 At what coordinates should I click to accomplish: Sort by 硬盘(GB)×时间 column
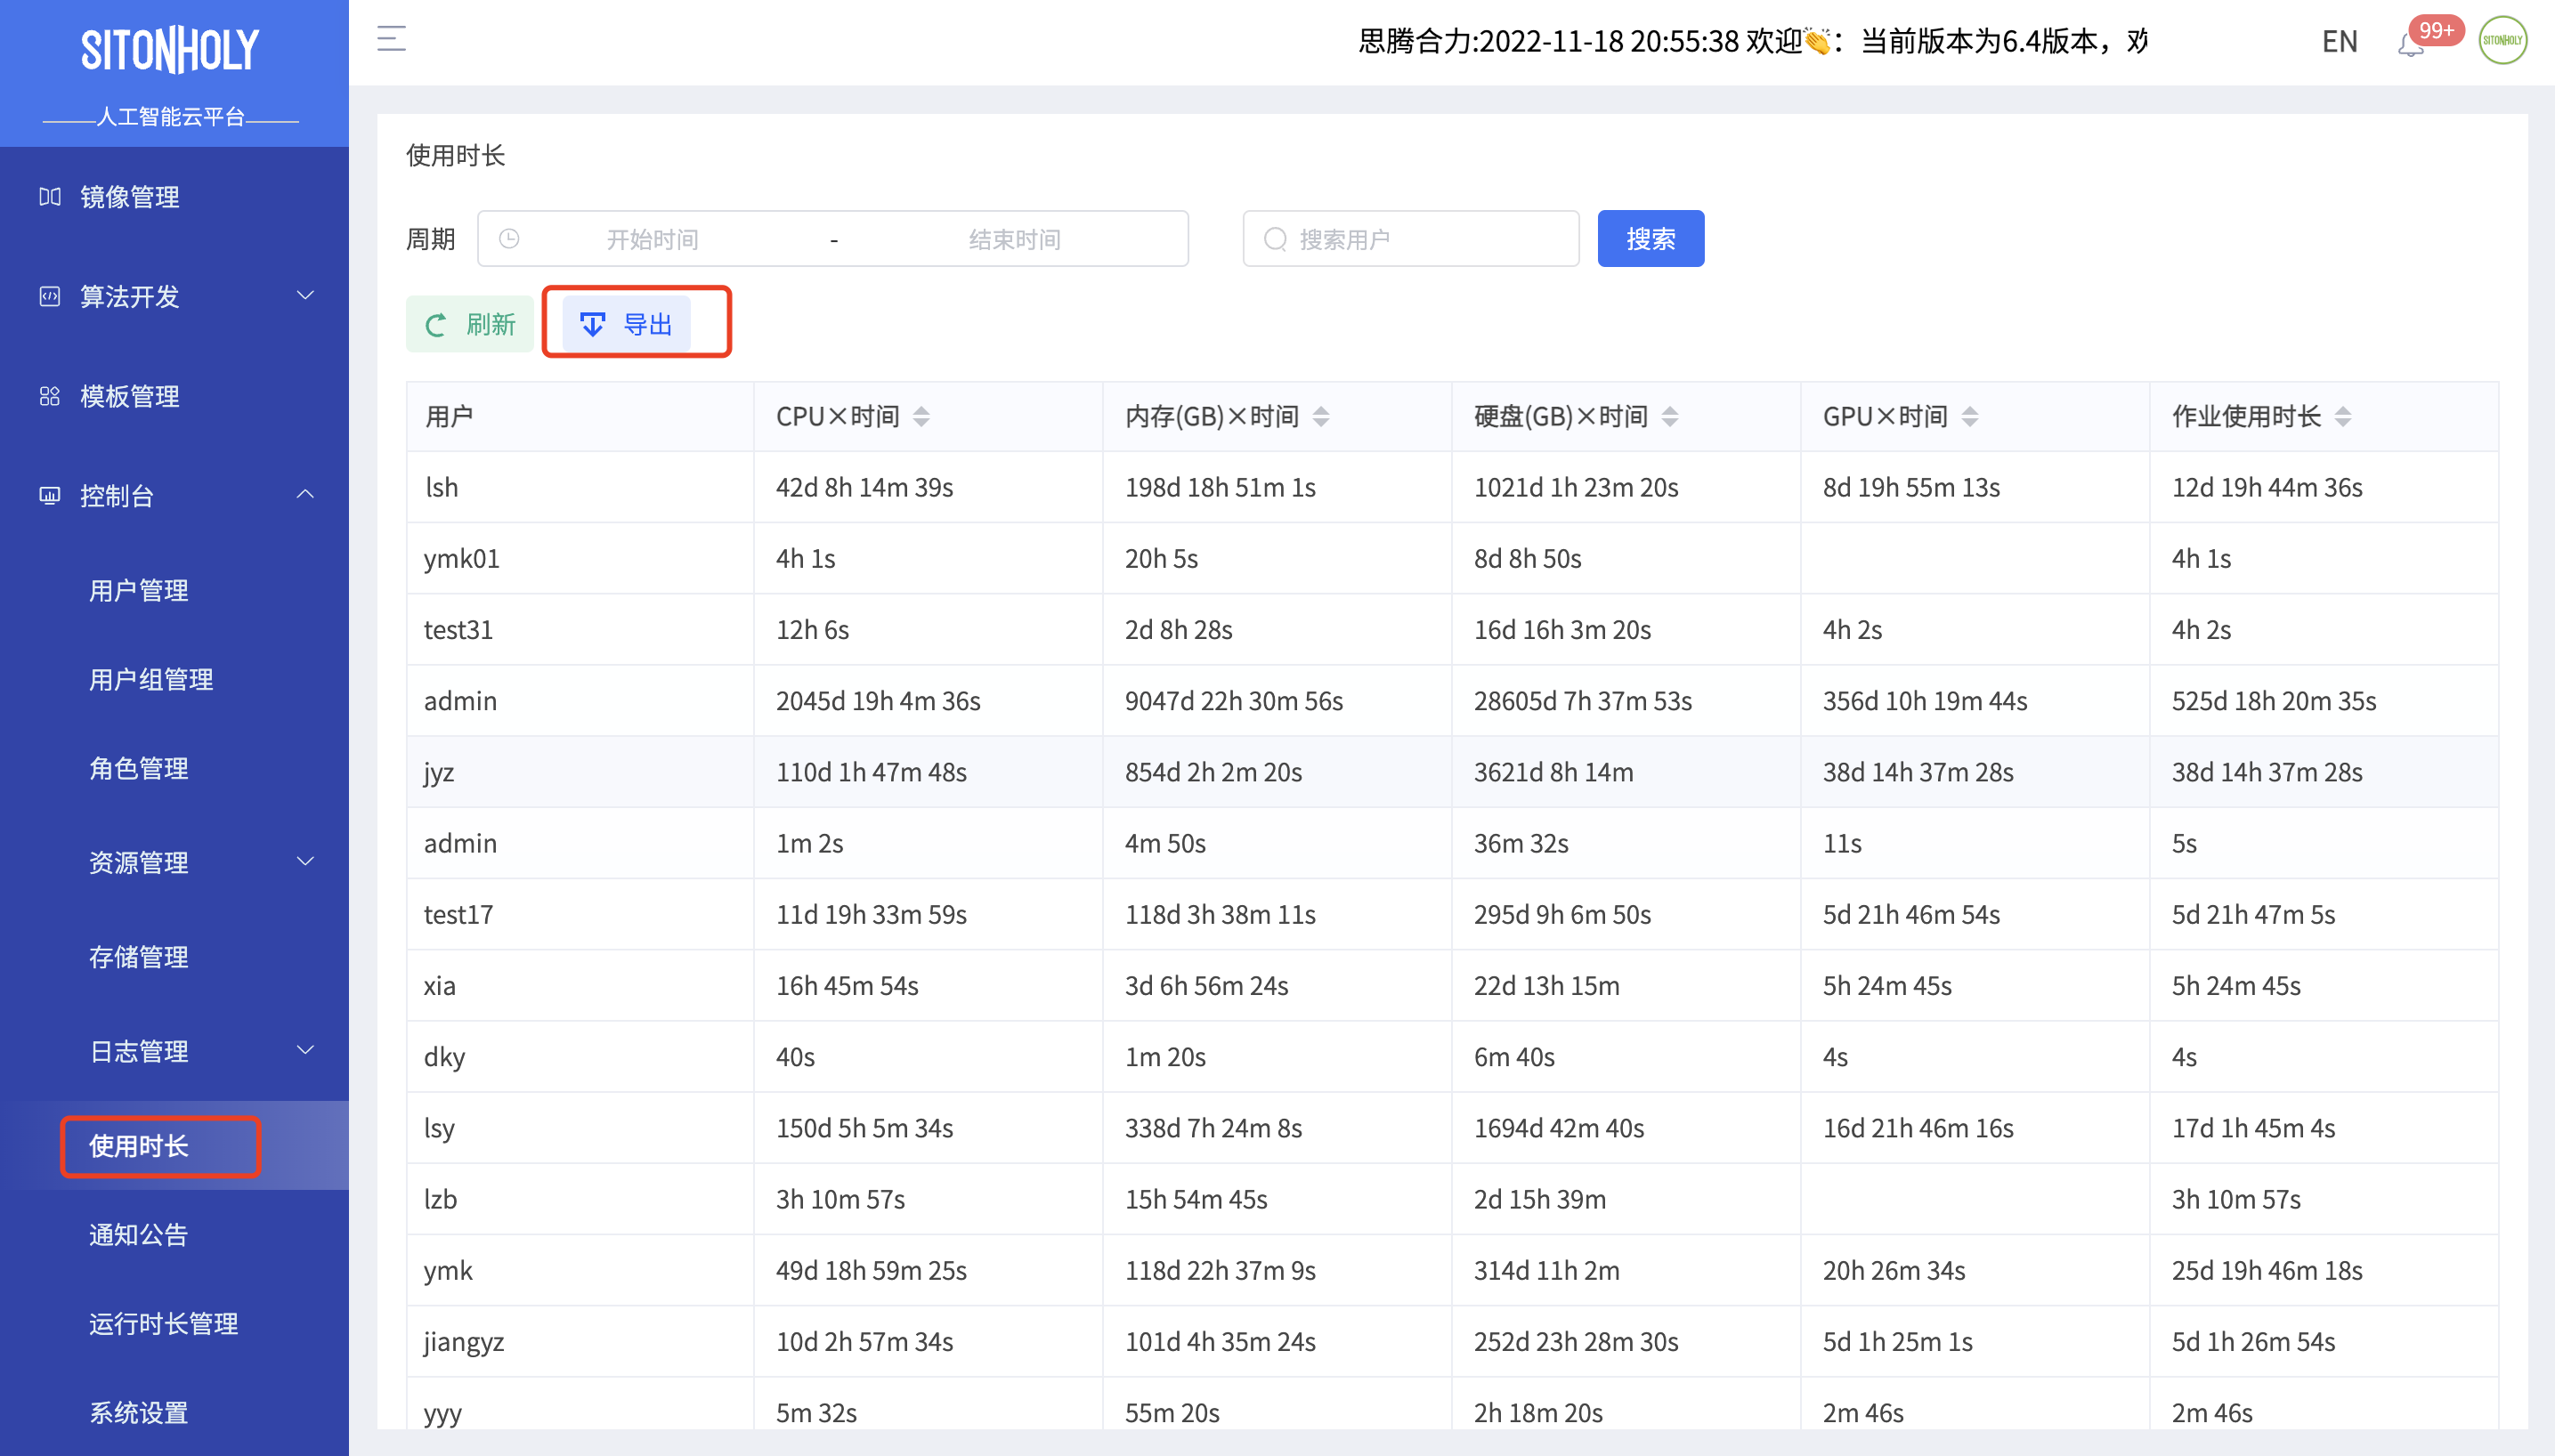click(x=1670, y=416)
